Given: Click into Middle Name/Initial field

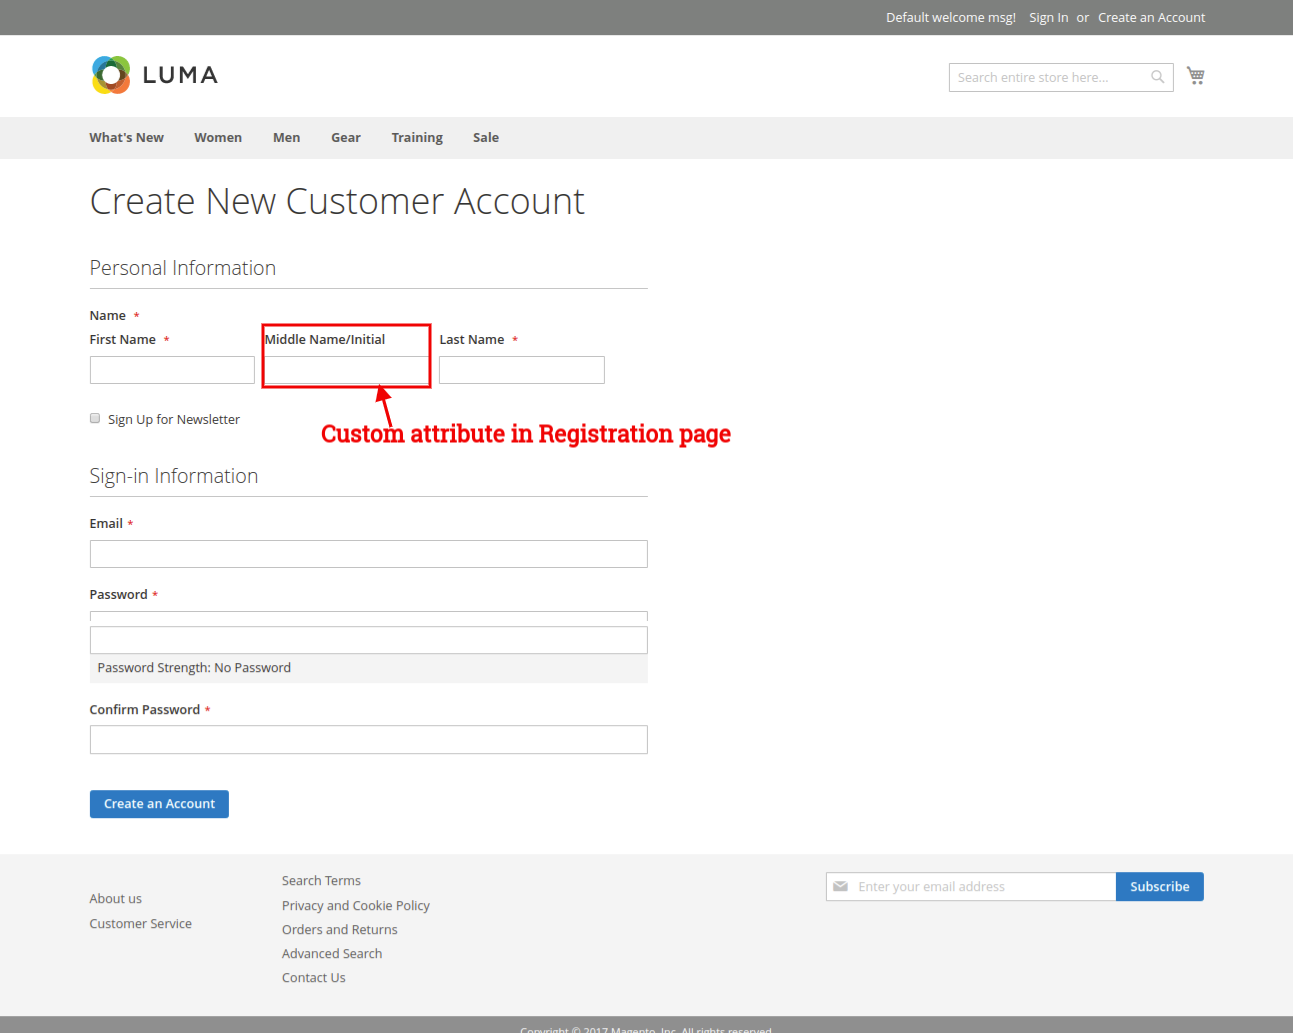Looking at the screenshot, I should tap(346, 370).
